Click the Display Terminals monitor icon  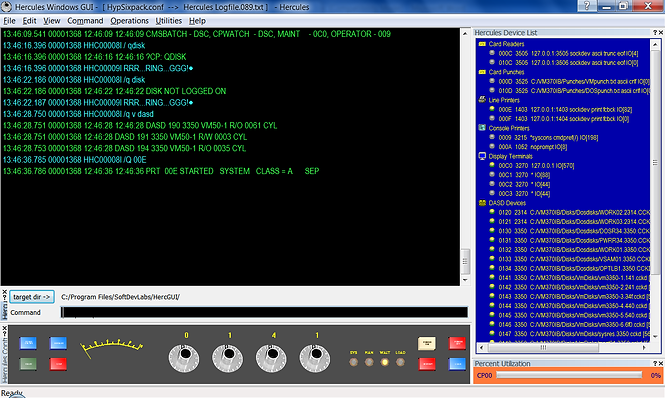[482, 156]
